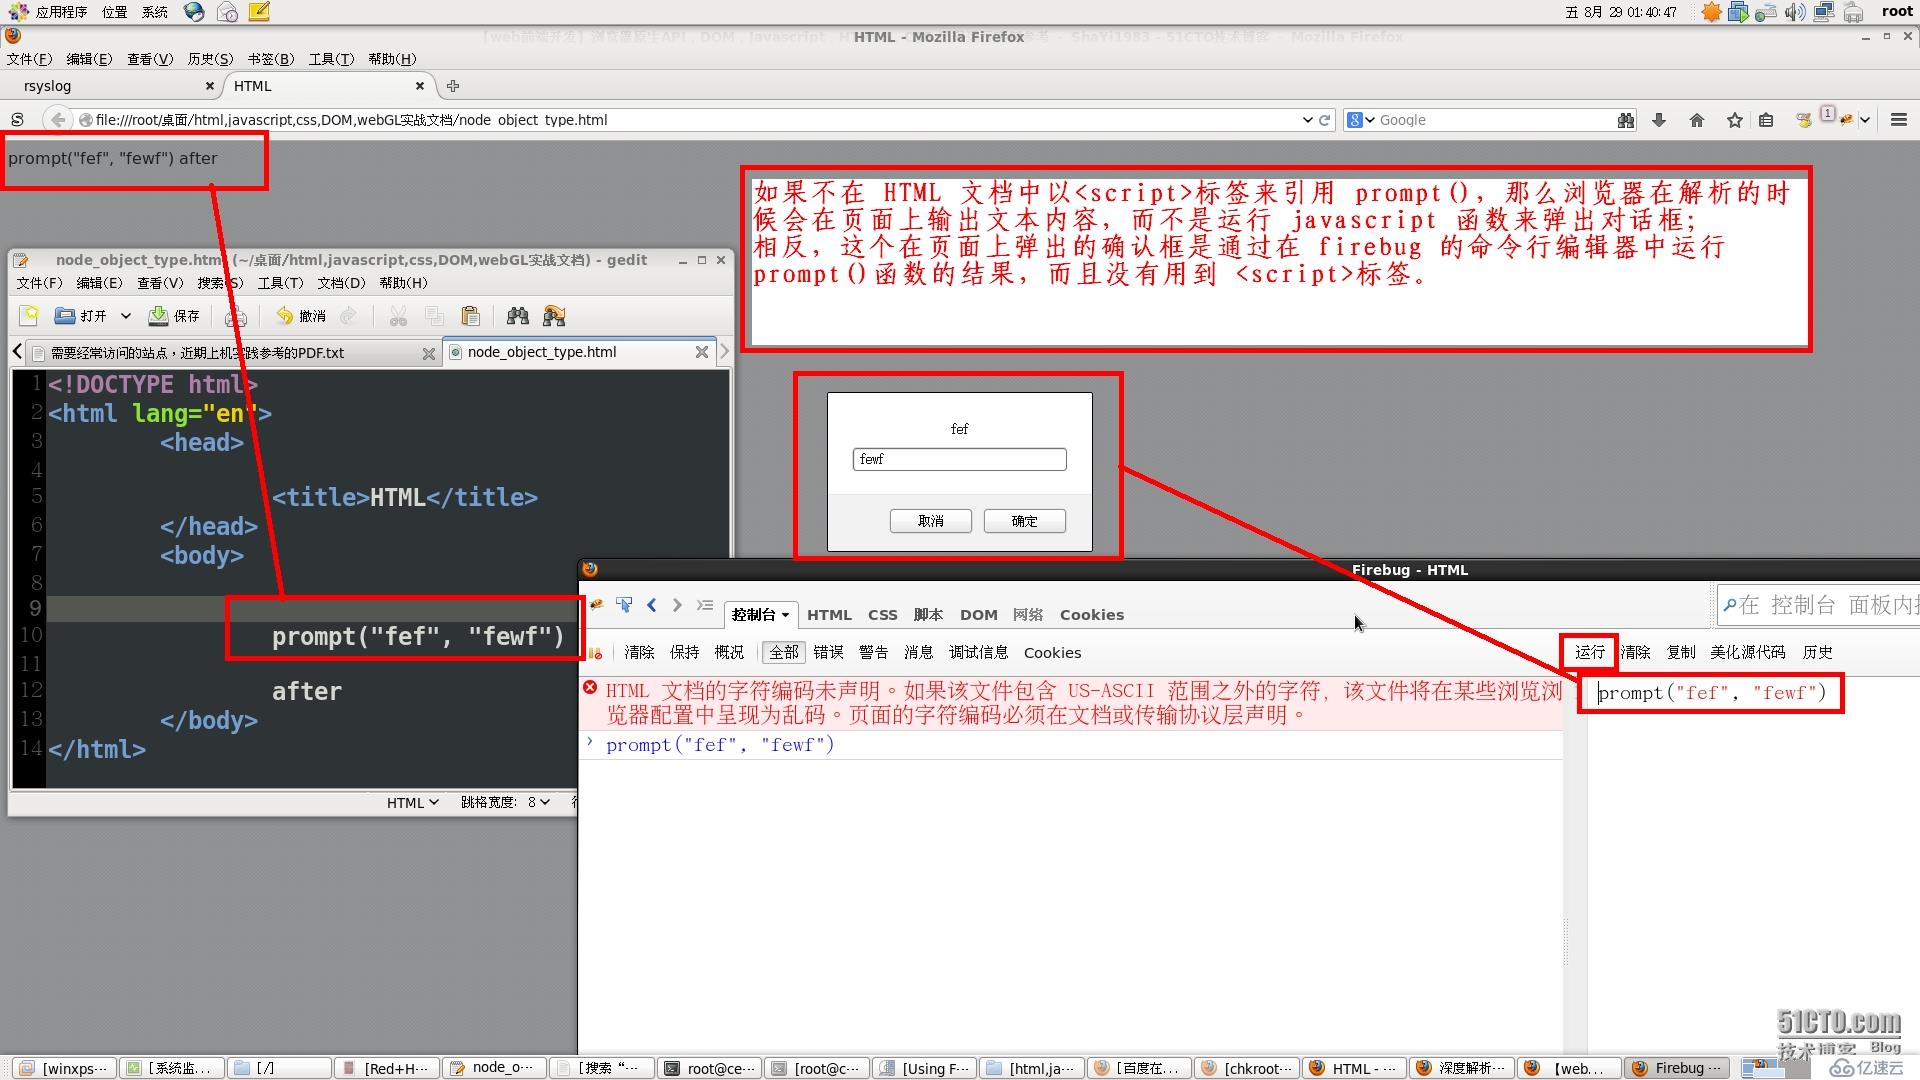Click the Firefox home icon
Viewport: 1920px width, 1080px height.
[1697, 120]
